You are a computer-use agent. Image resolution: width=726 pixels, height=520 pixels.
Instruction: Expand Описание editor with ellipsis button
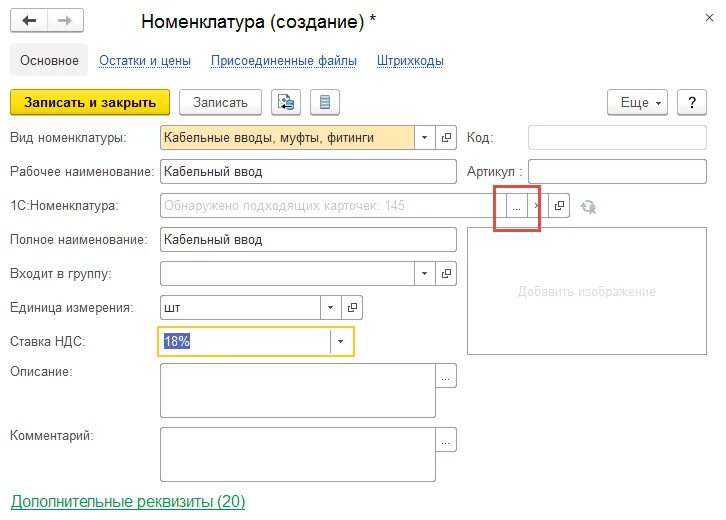pyautogui.click(x=446, y=376)
